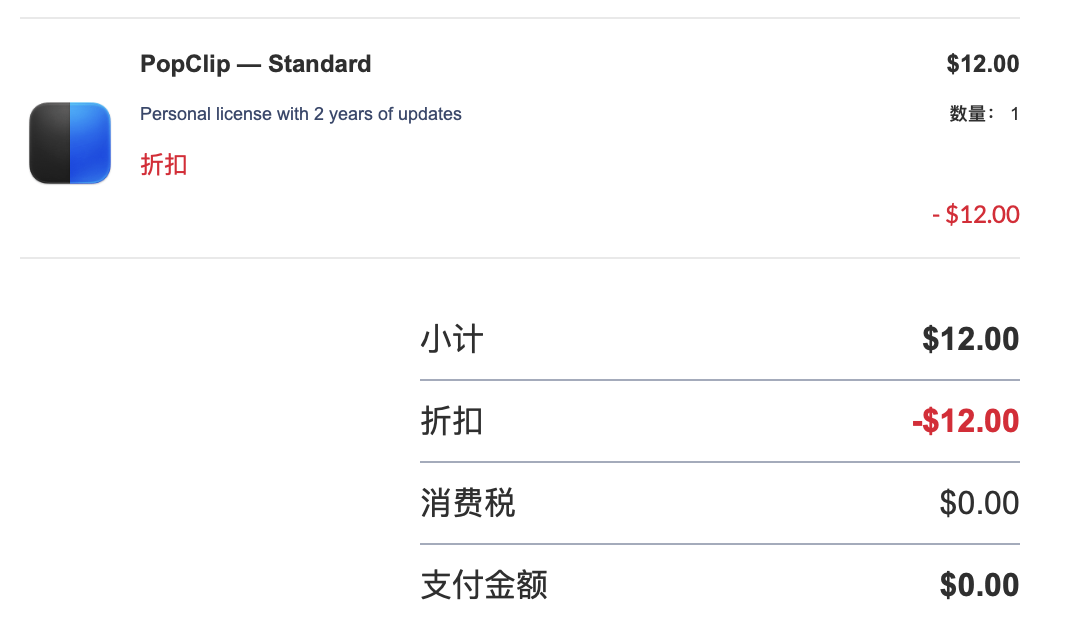Click the bold total $0.00

(979, 585)
